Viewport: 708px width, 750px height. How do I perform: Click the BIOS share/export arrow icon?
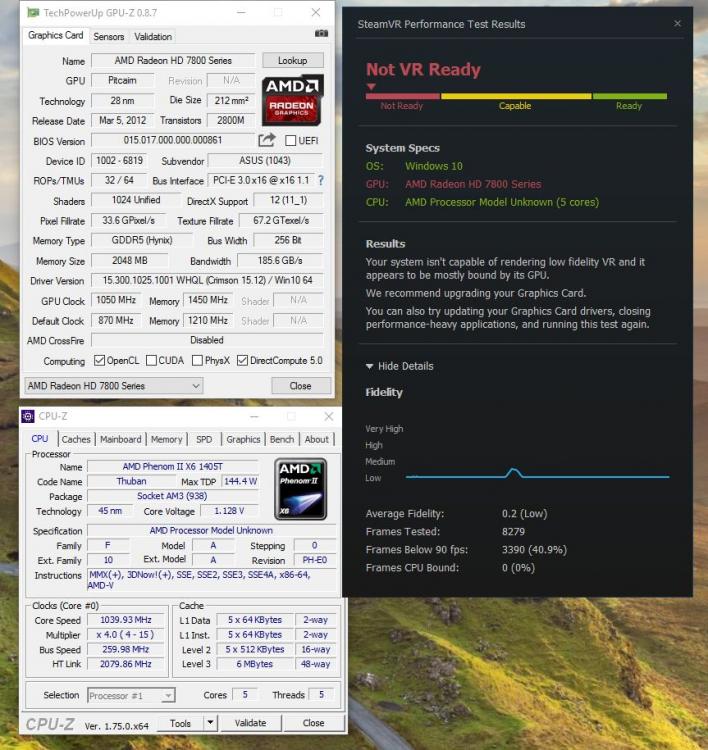pyautogui.click(x=267, y=140)
